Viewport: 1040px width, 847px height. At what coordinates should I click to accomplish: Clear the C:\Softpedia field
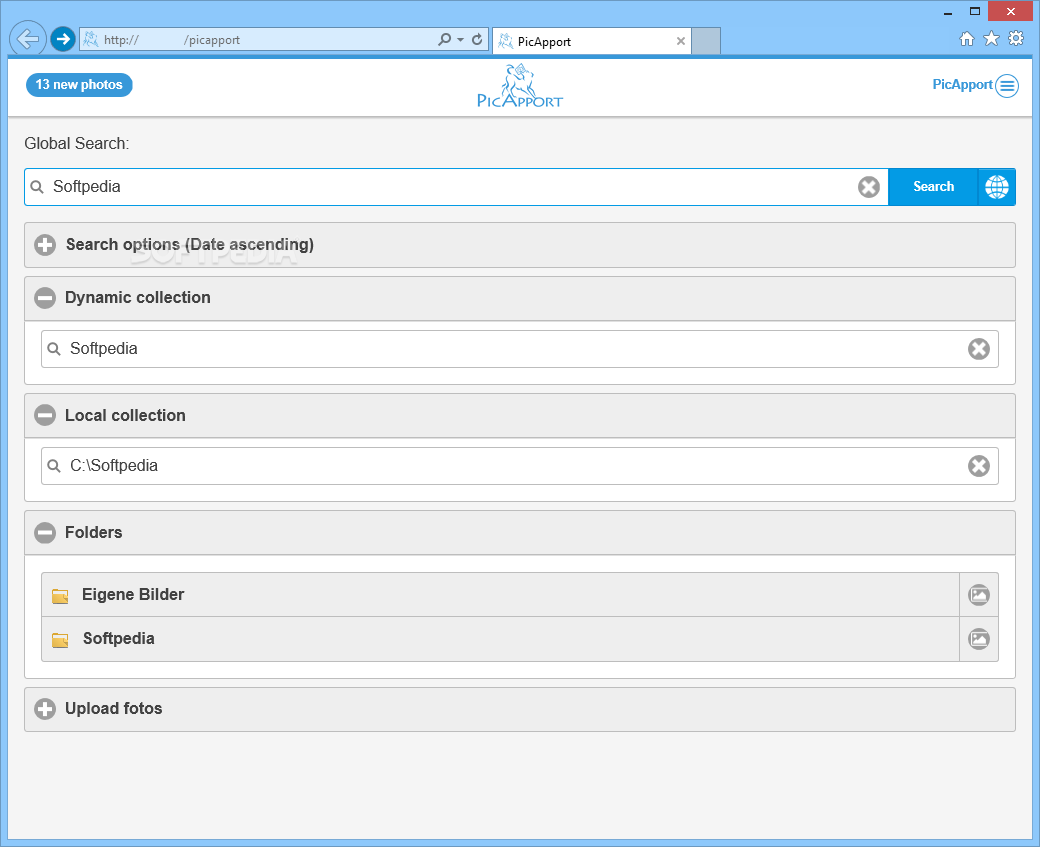(978, 466)
